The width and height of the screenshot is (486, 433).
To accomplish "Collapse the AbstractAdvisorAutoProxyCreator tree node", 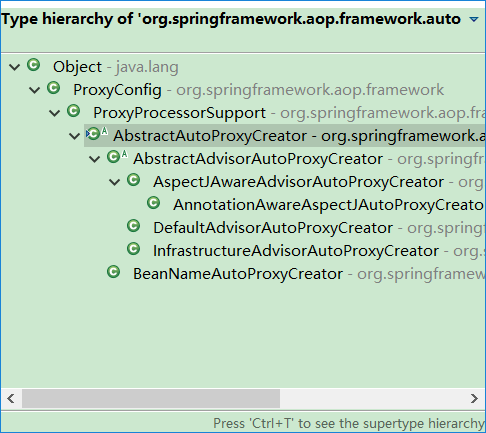I will 95,159.
